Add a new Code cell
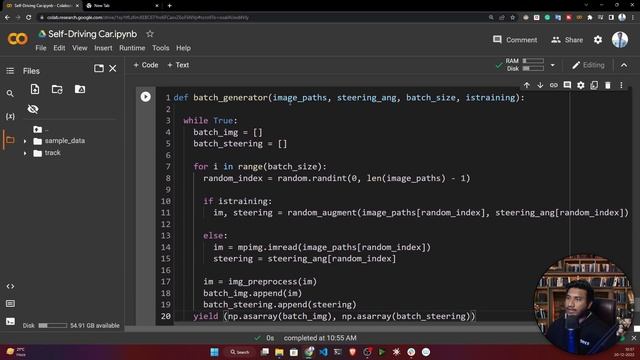Screen dimensions: 640x360 coord(146,65)
